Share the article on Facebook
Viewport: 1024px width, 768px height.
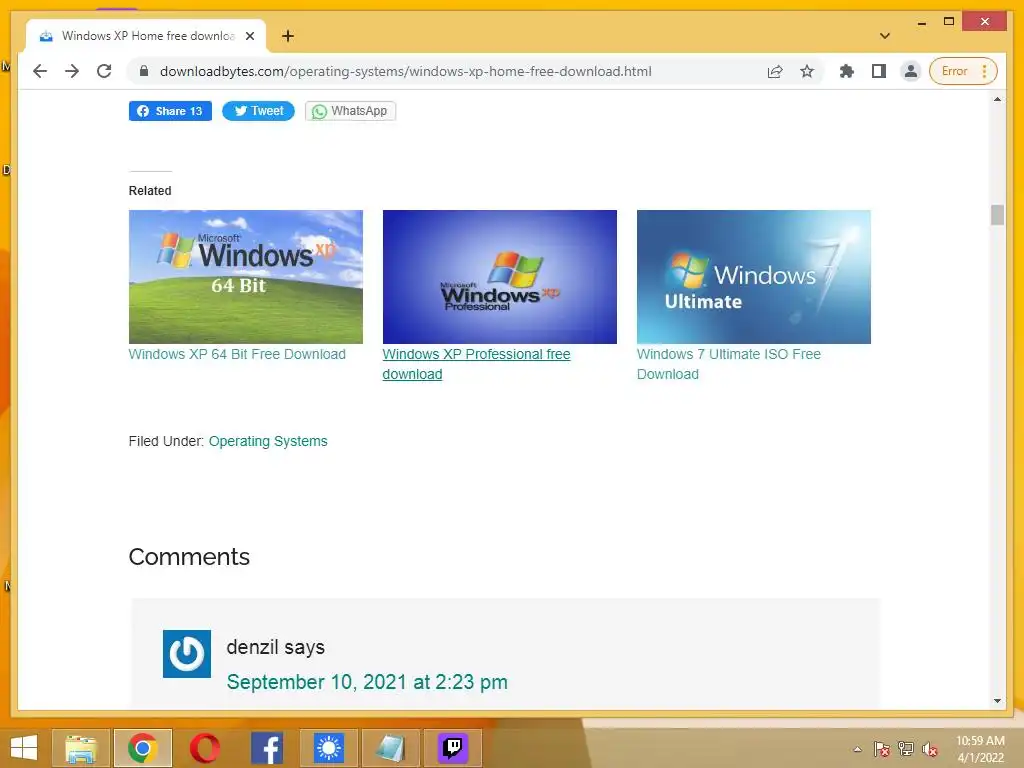click(x=170, y=111)
